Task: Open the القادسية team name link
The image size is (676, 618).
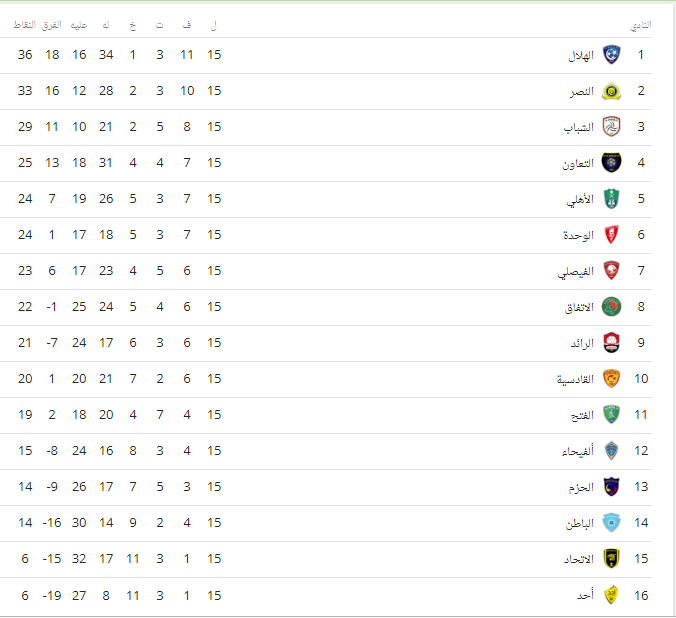Action: tap(575, 379)
